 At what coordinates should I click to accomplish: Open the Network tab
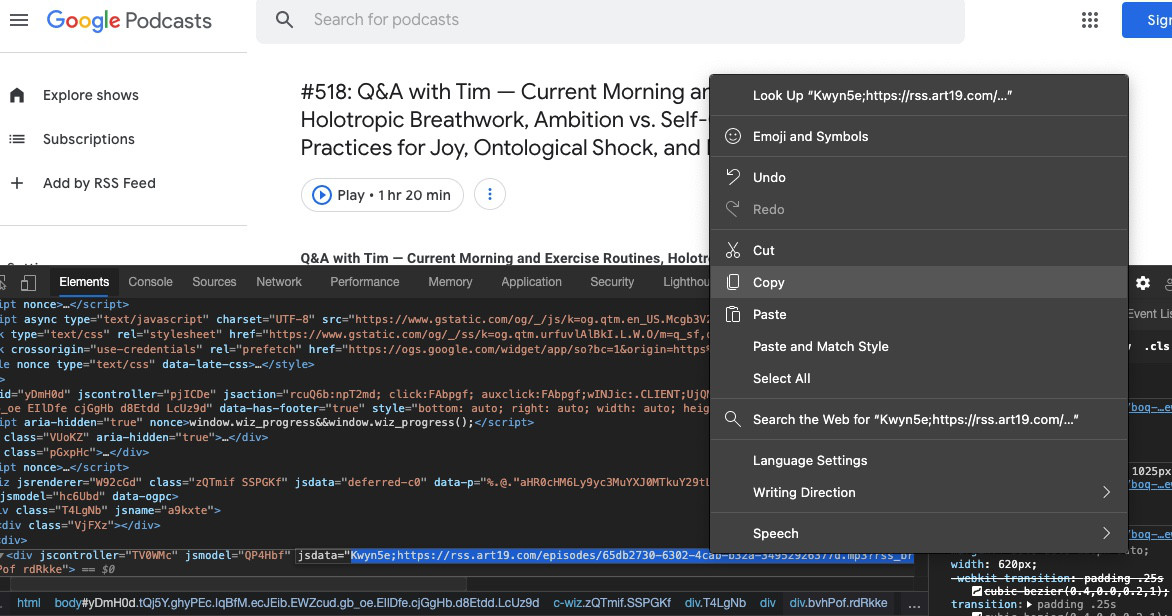(279, 282)
